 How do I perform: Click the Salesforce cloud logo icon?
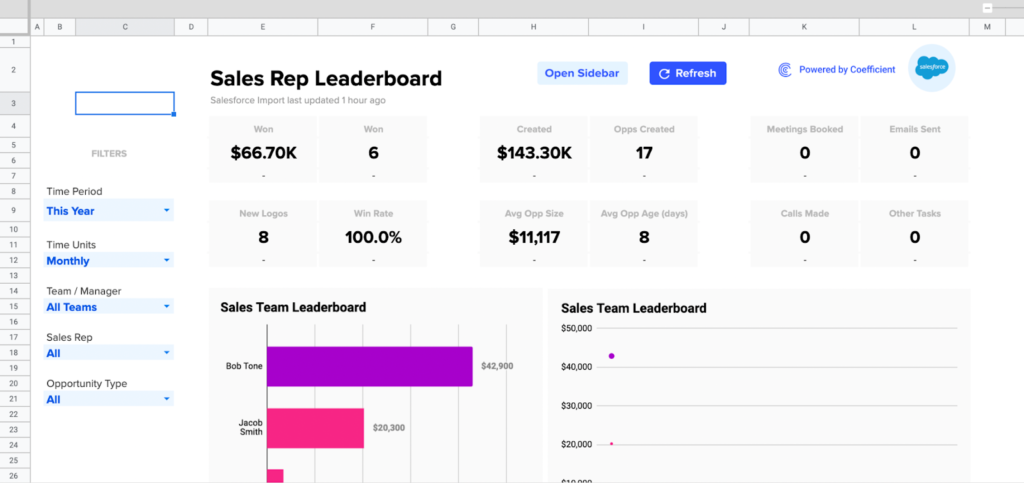click(931, 69)
